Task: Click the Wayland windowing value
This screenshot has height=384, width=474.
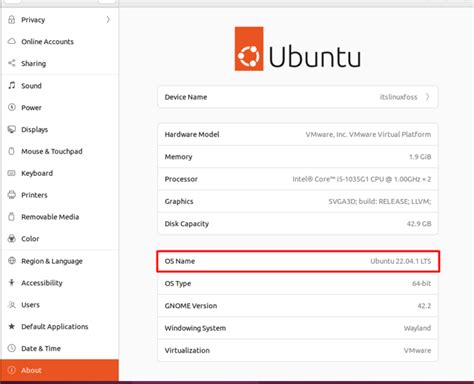Action: click(417, 328)
